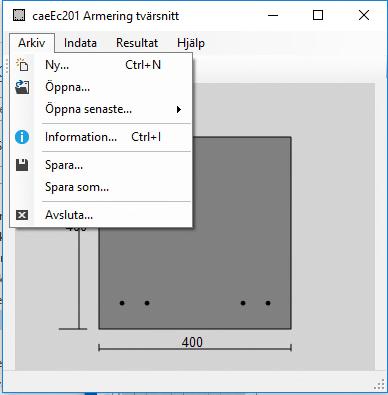The image size is (388, 395).
Task: Collapse the open Arkiv menu
Action: tap(32, 43)
